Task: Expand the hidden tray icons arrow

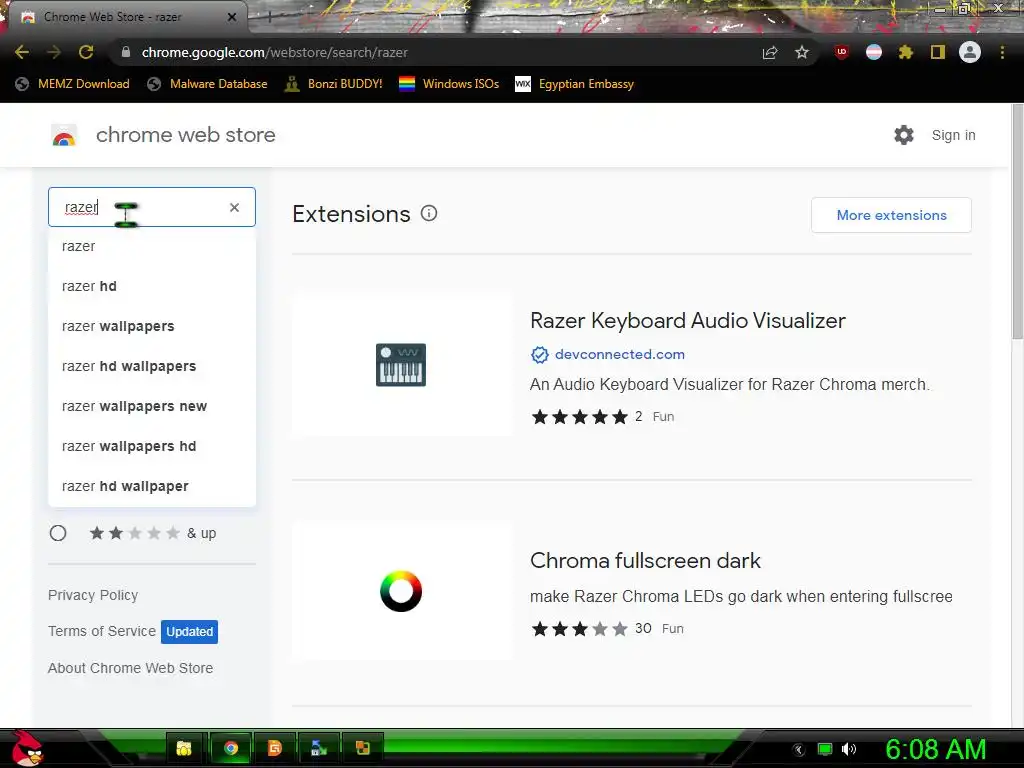Action: [x=799, y=750]
